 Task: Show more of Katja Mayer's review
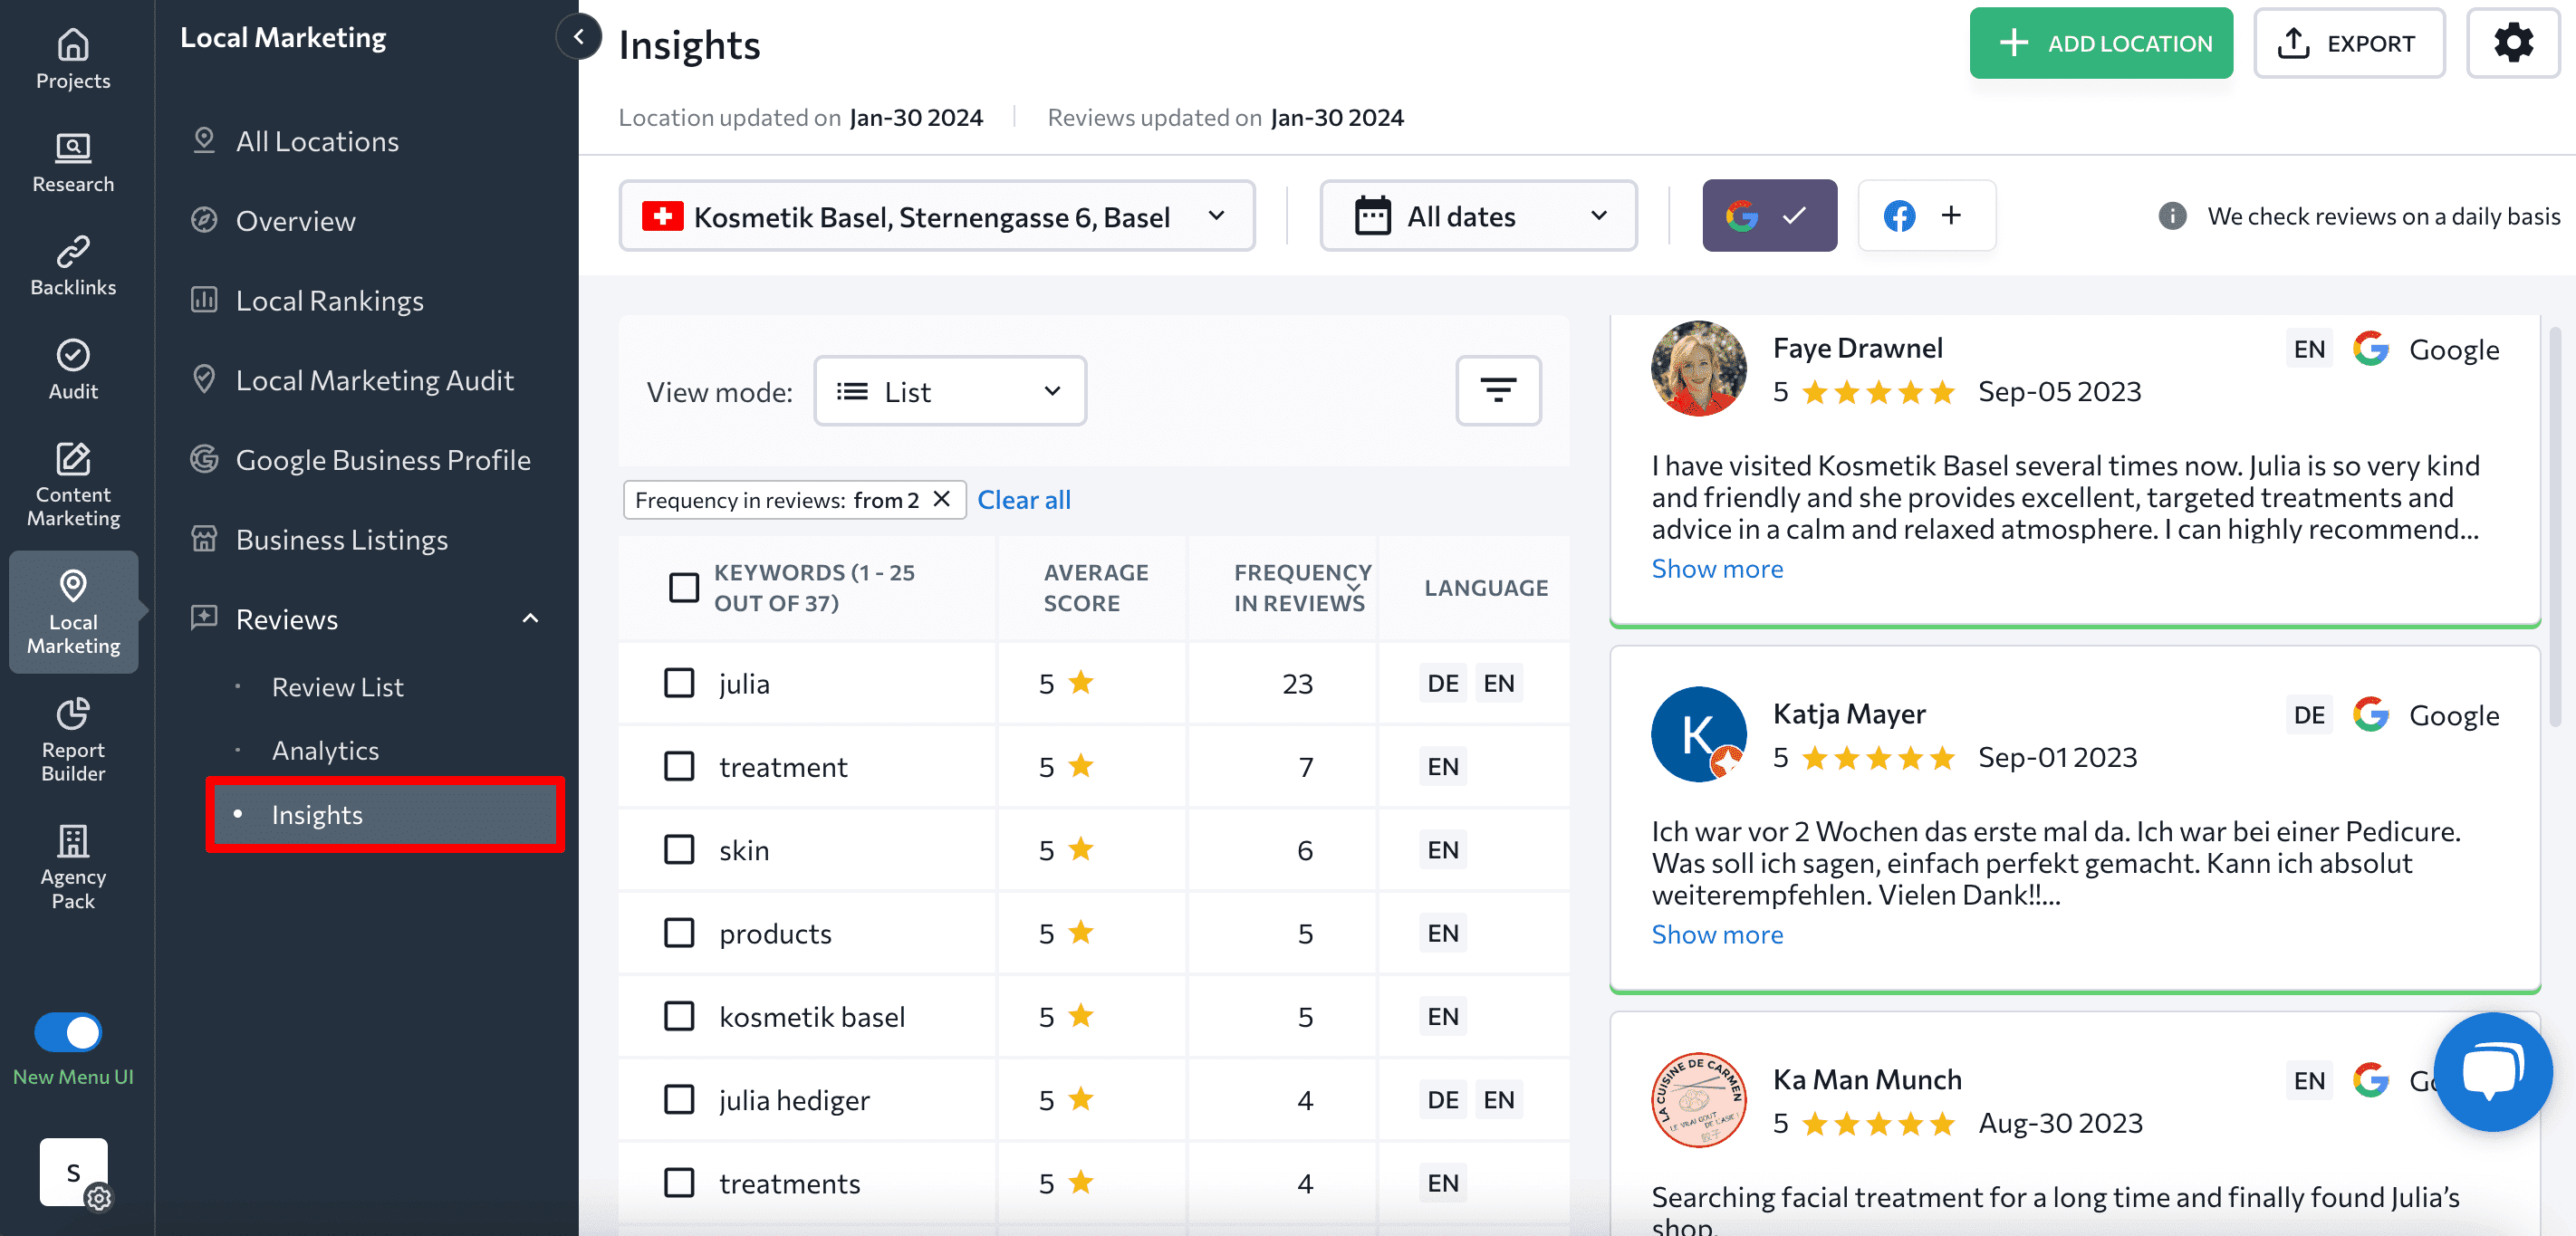click(1716, 934)
